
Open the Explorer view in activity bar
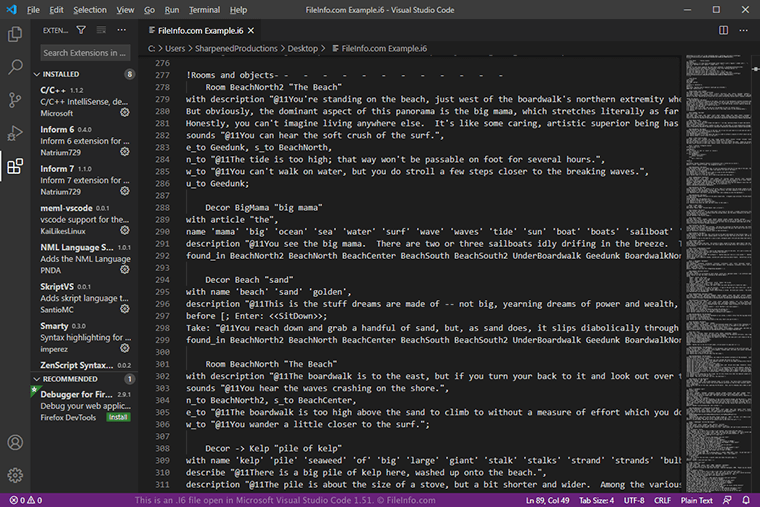click(x=15, y=34)
